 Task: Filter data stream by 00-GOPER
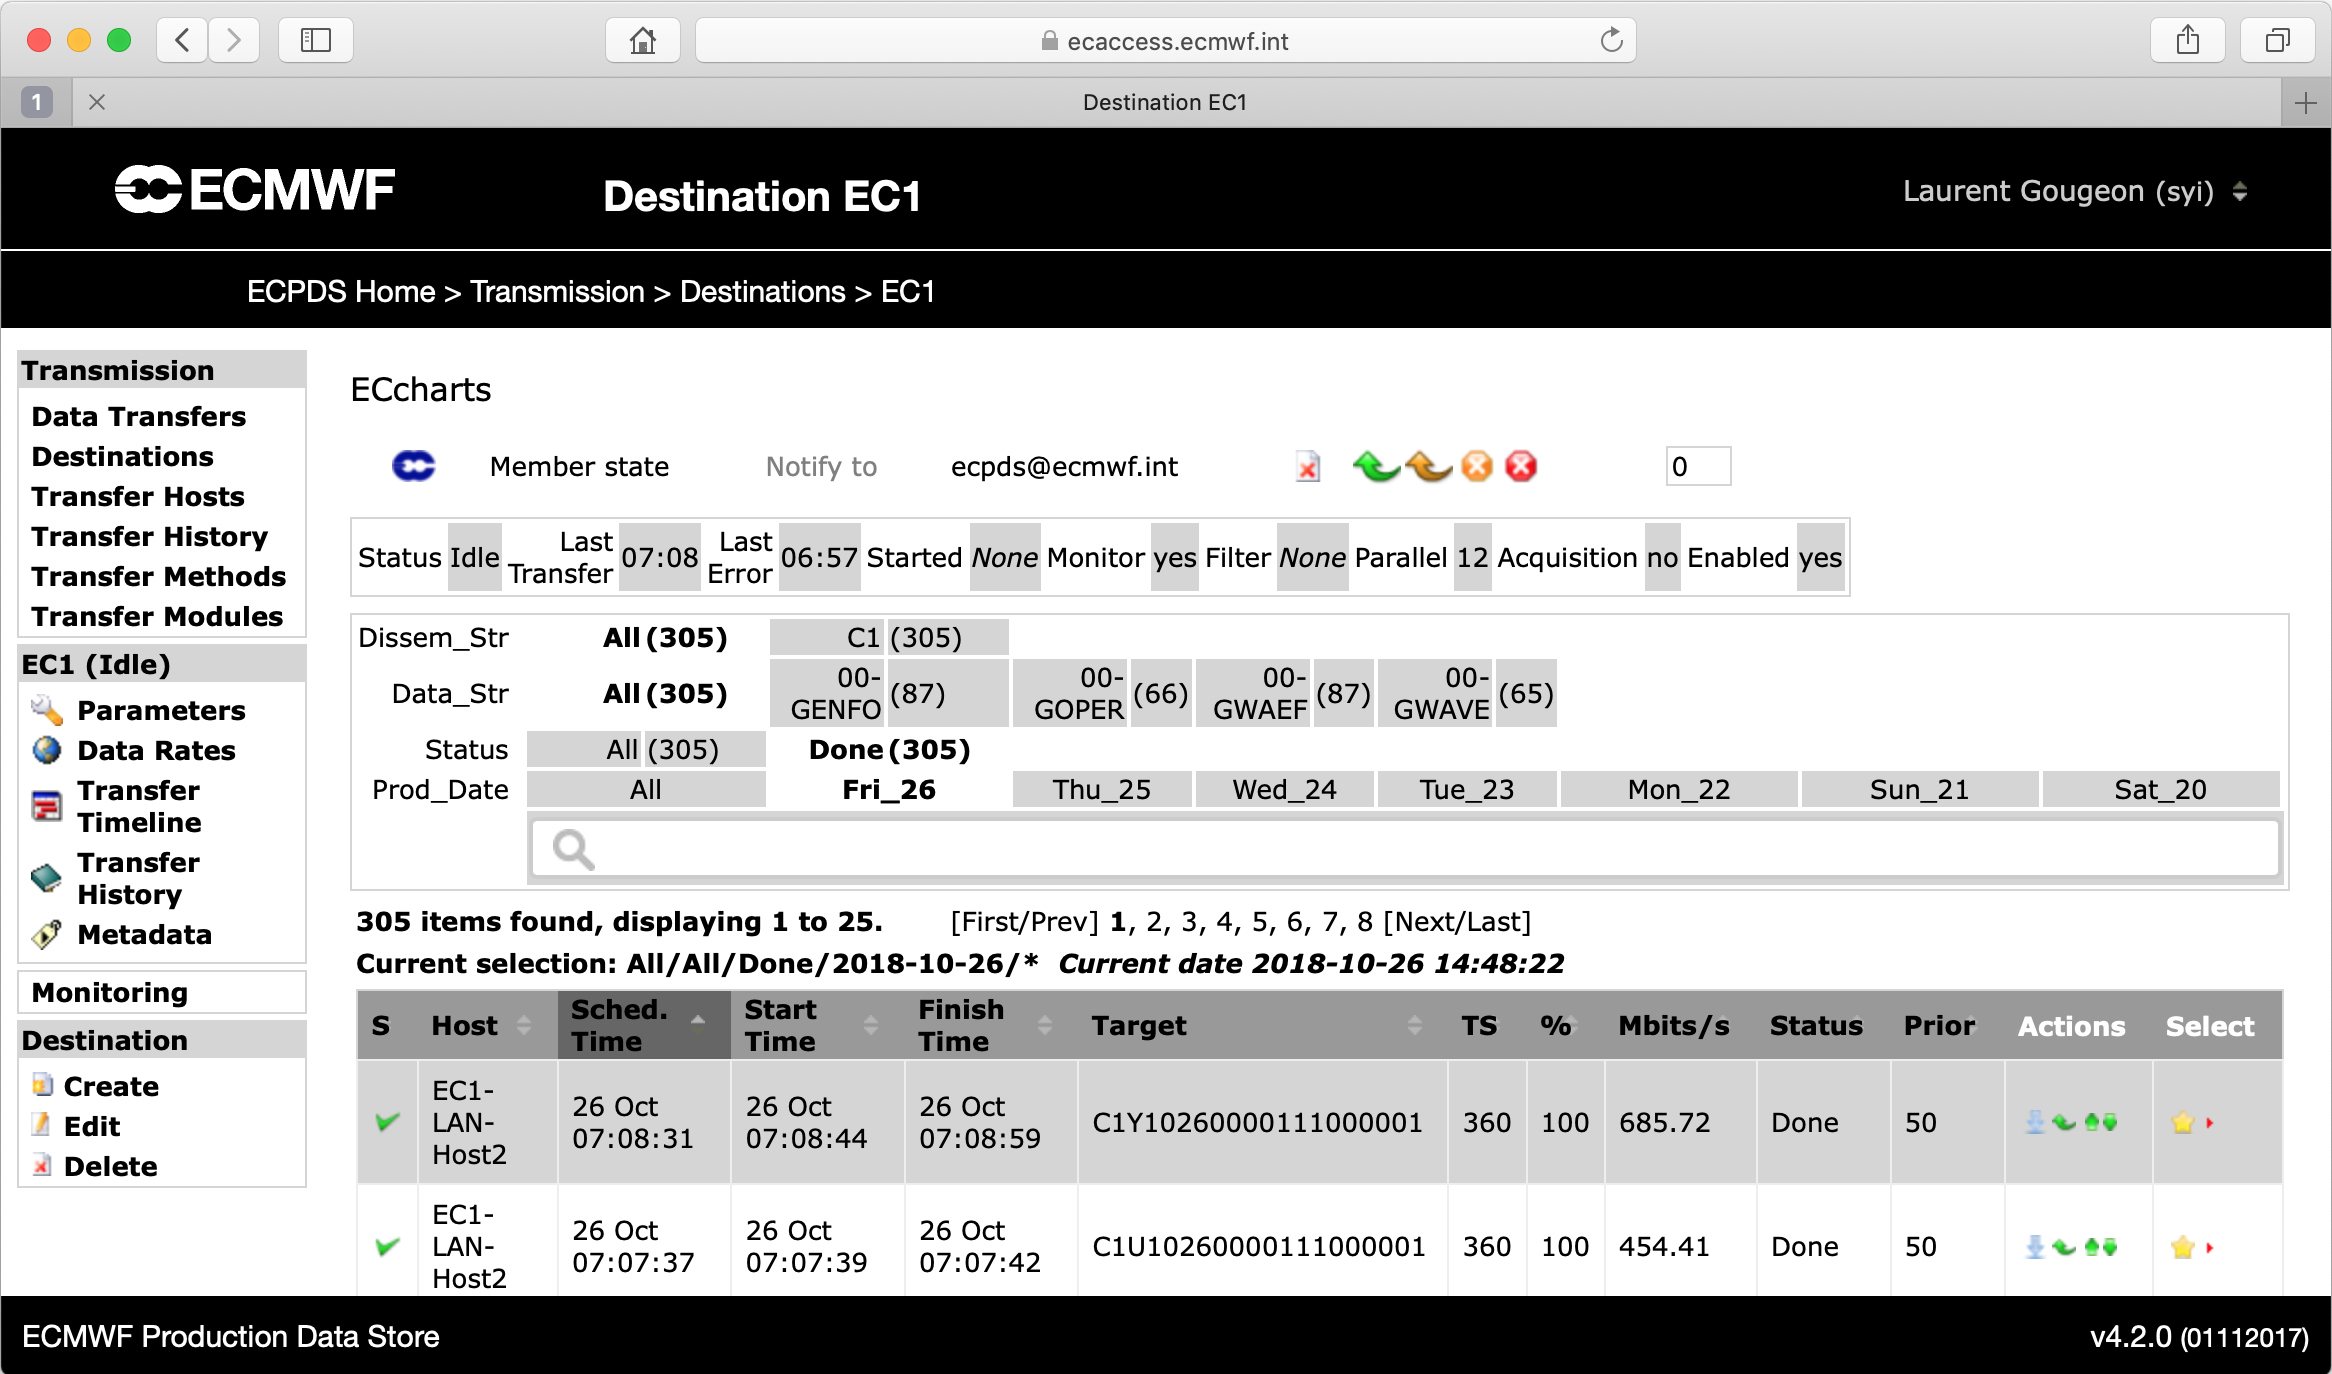coord(1078,693)
